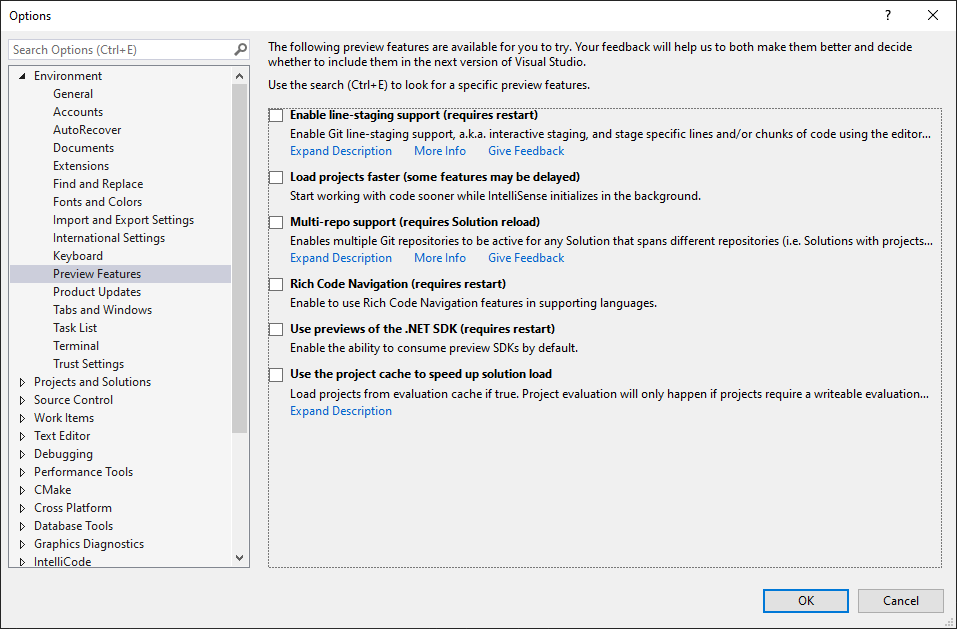Open Product Updates settings
The width and height of the screenshot is (957, 629).
point(96,292)
